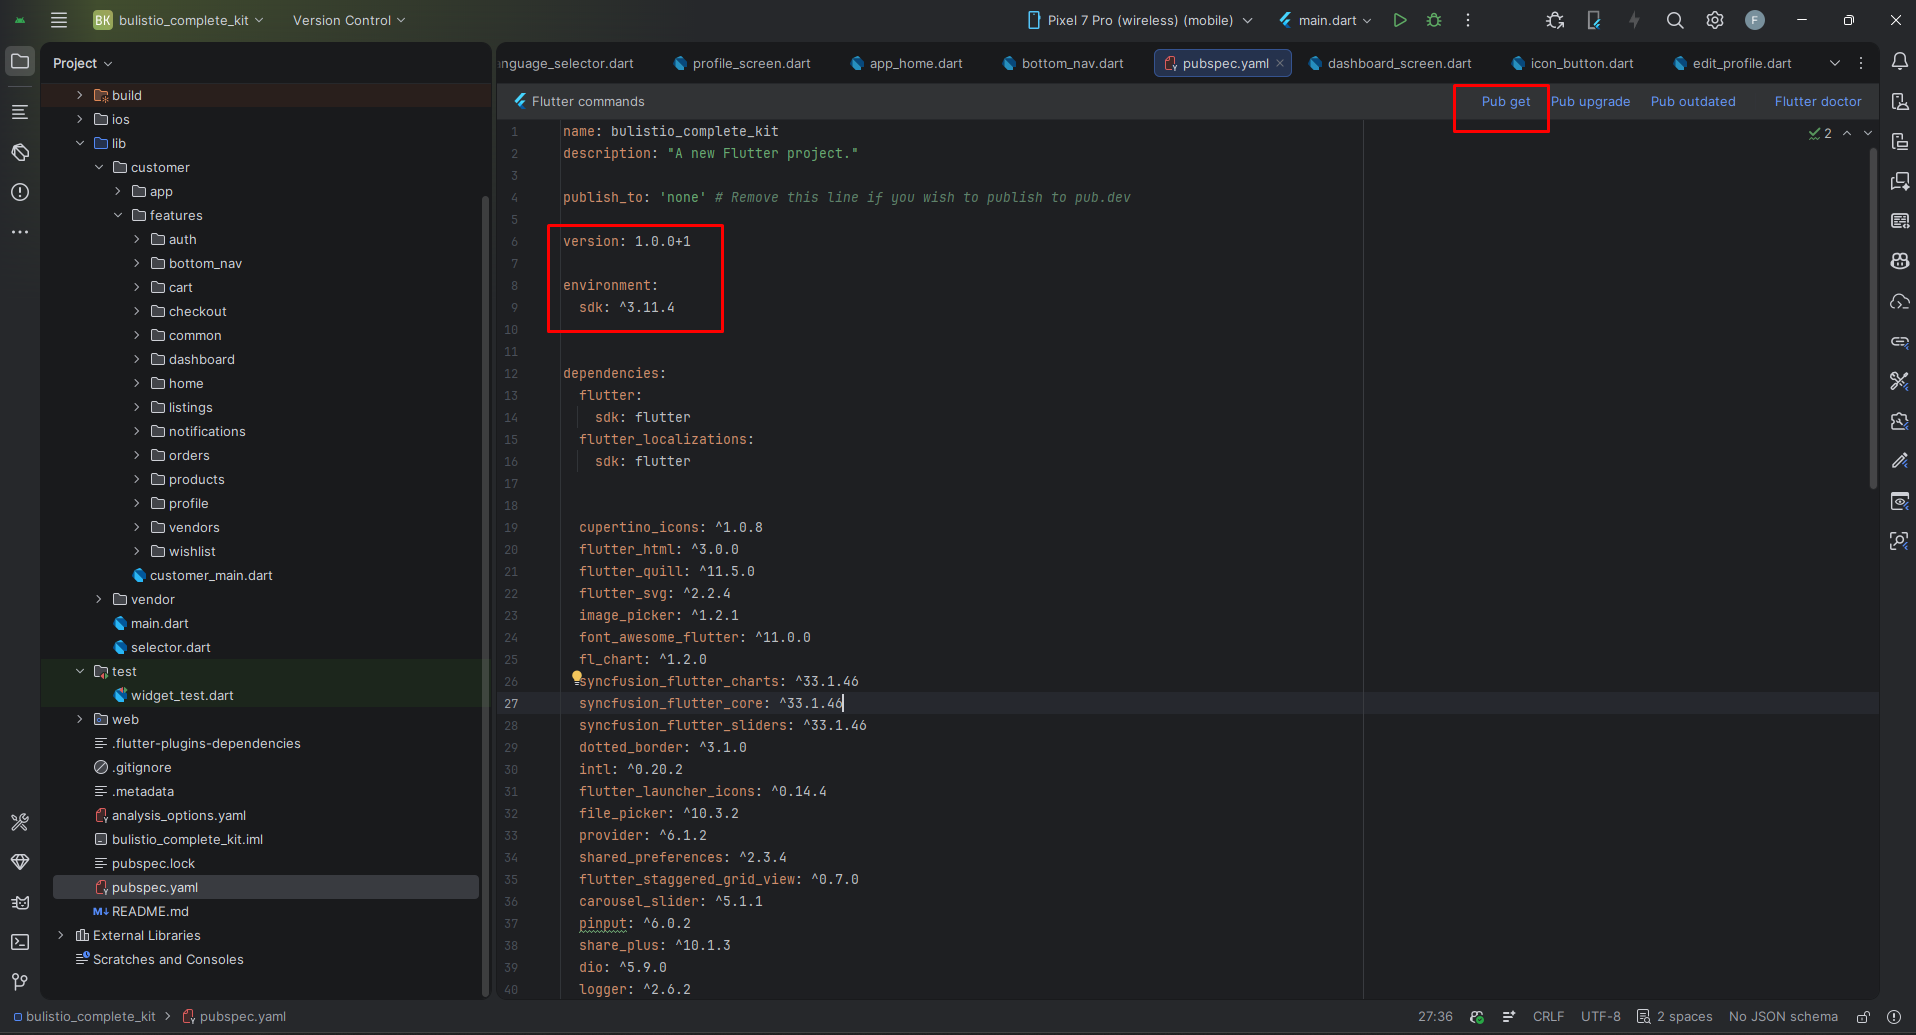The image size is (1916, 1035).
Task: Open more run actions menu (vertical dots)
Action: (x=1468, y=20)
